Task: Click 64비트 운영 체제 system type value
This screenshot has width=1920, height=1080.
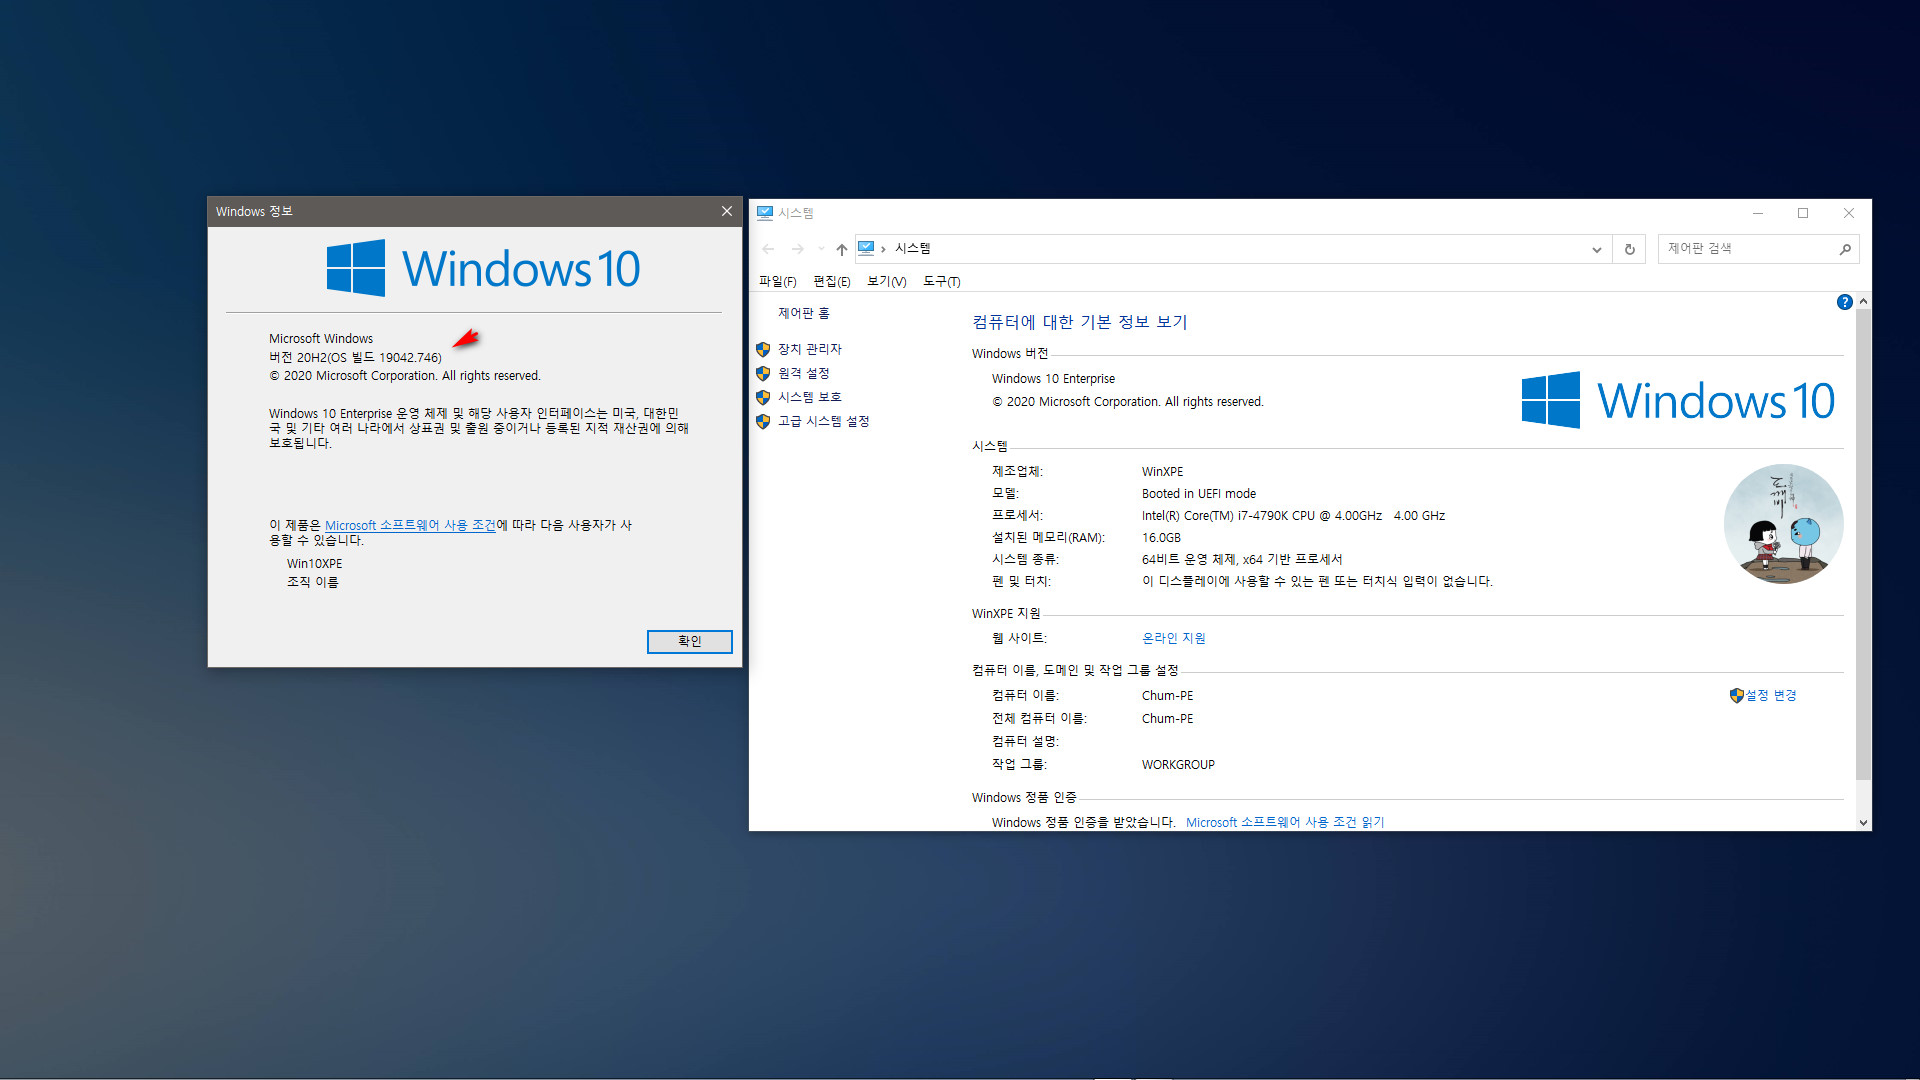Action: [x=1242, y=560]
